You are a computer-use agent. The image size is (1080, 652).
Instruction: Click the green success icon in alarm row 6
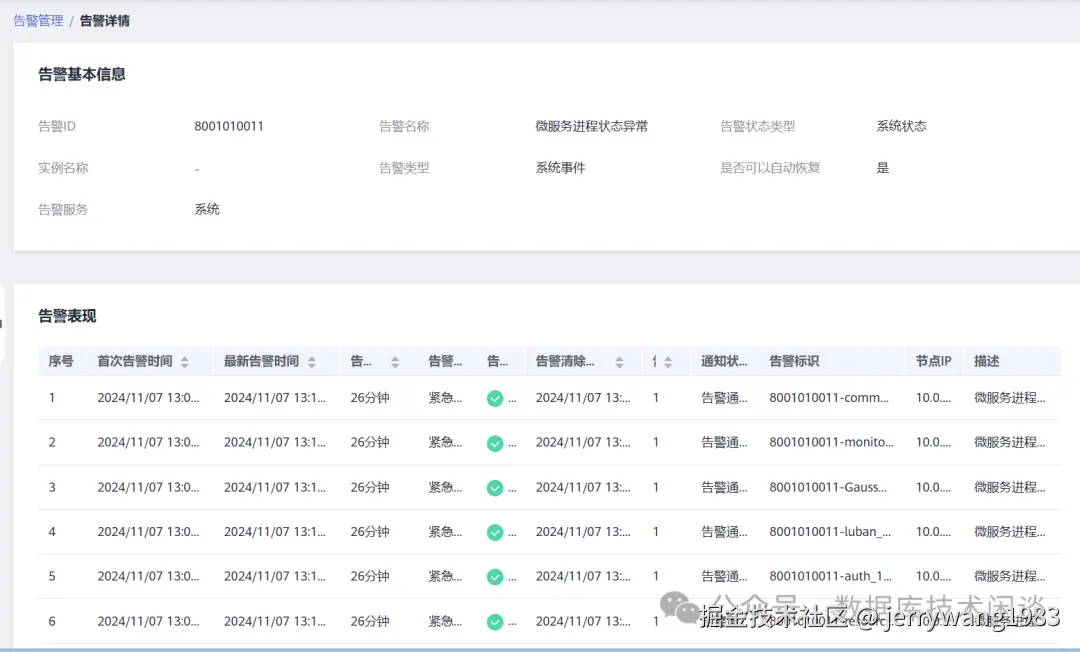tap(496, 621)
